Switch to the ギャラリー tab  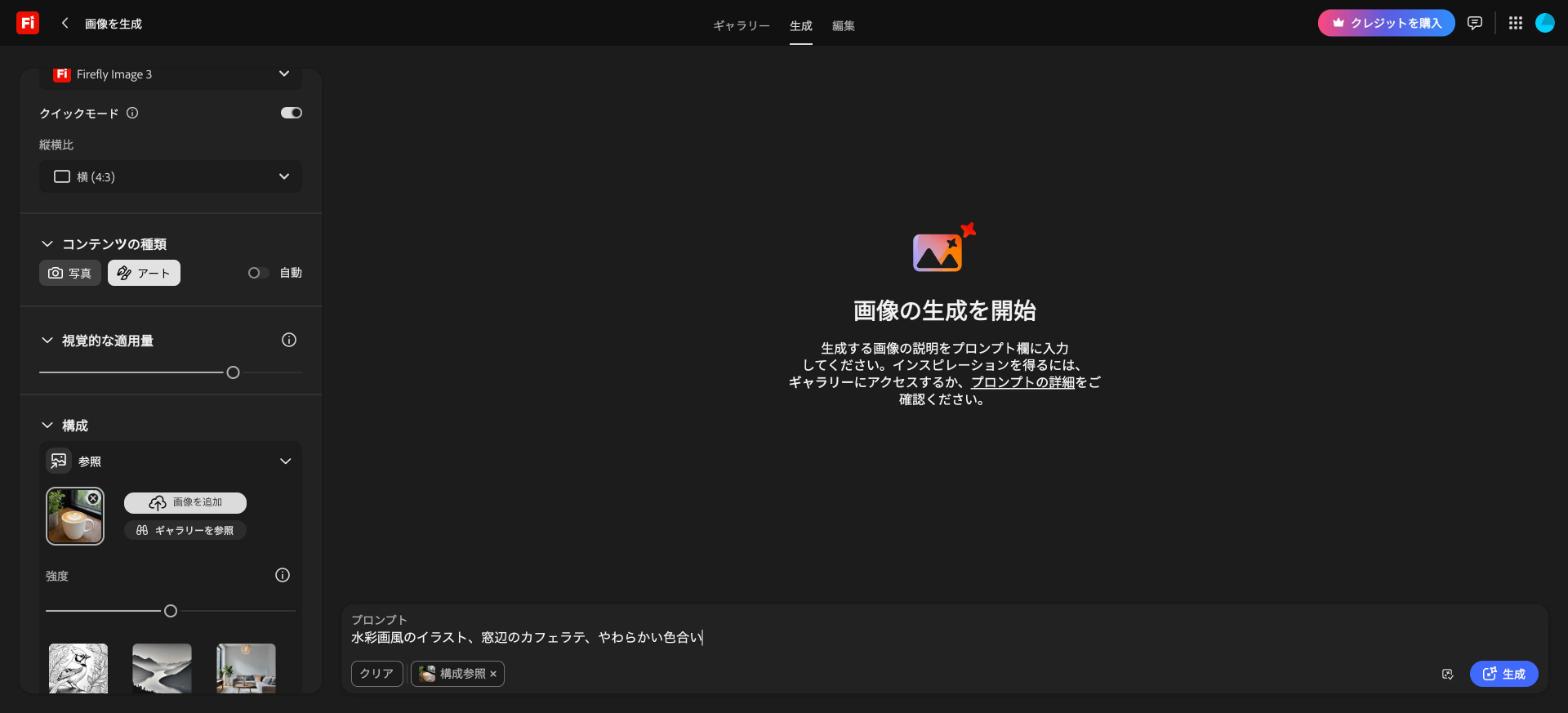point(741,26)
